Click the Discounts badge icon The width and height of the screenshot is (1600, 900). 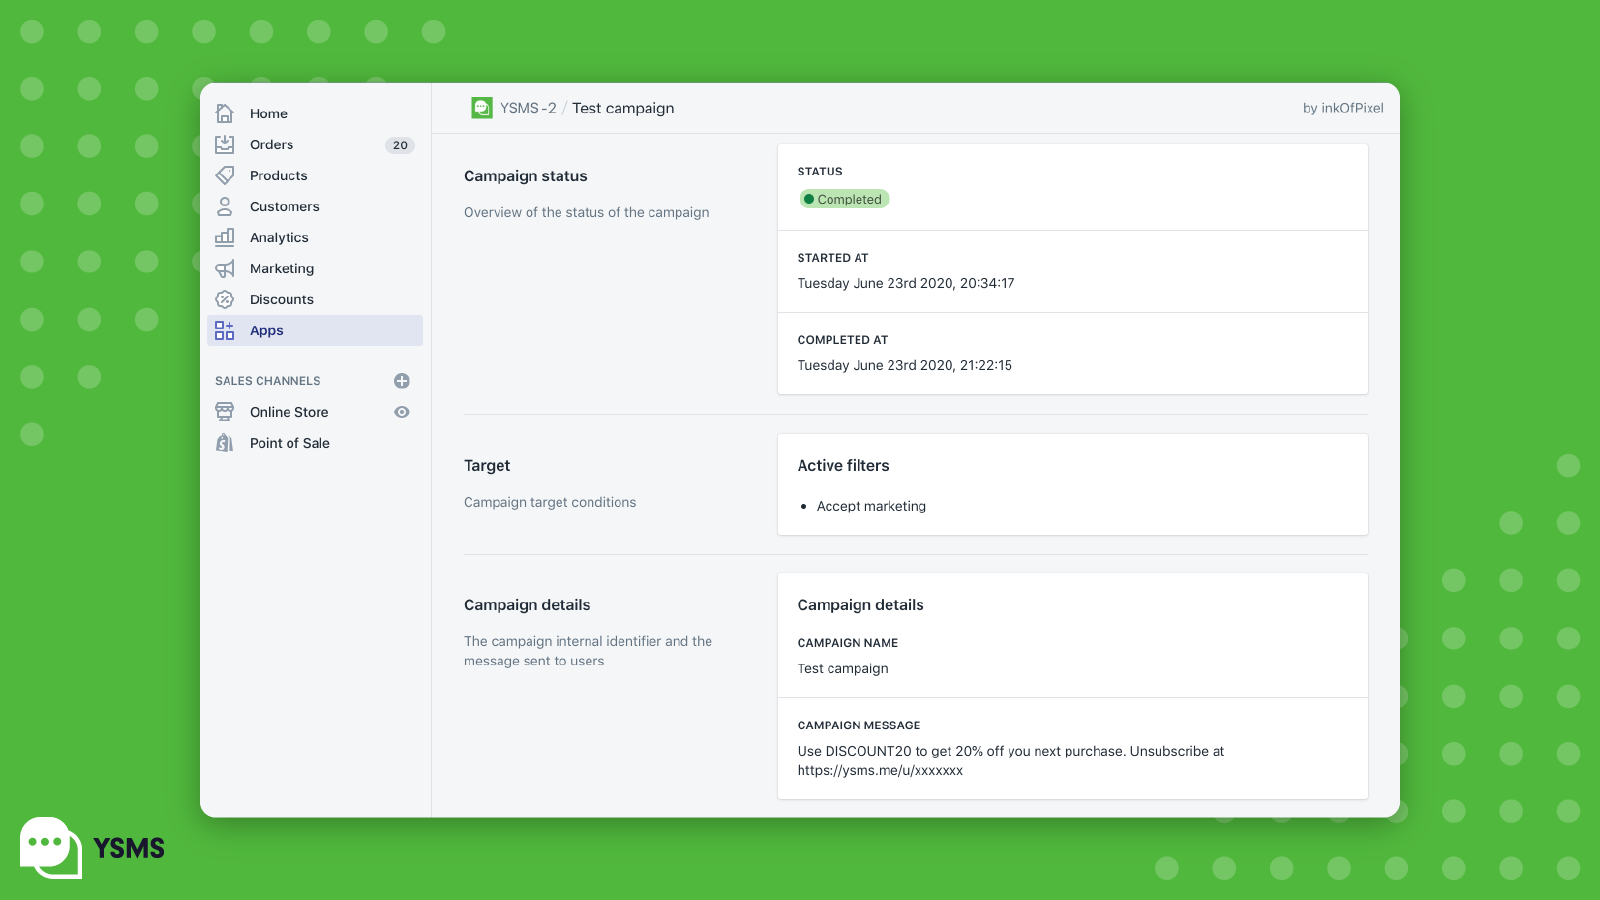point(225,299)
